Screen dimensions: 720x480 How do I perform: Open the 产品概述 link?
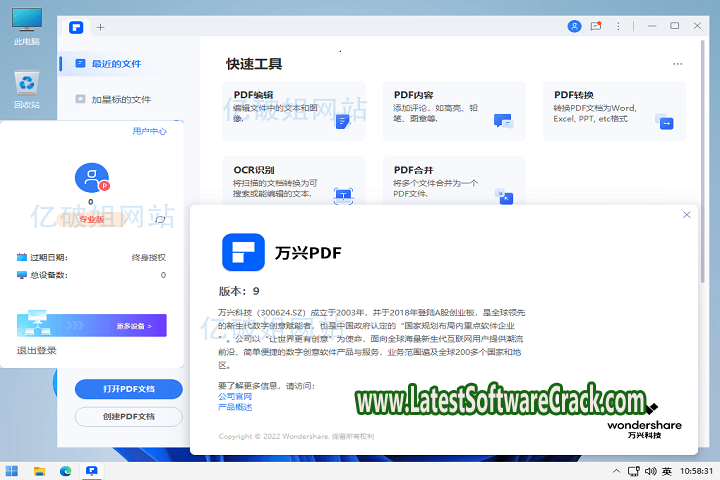(x=236, y=407)
